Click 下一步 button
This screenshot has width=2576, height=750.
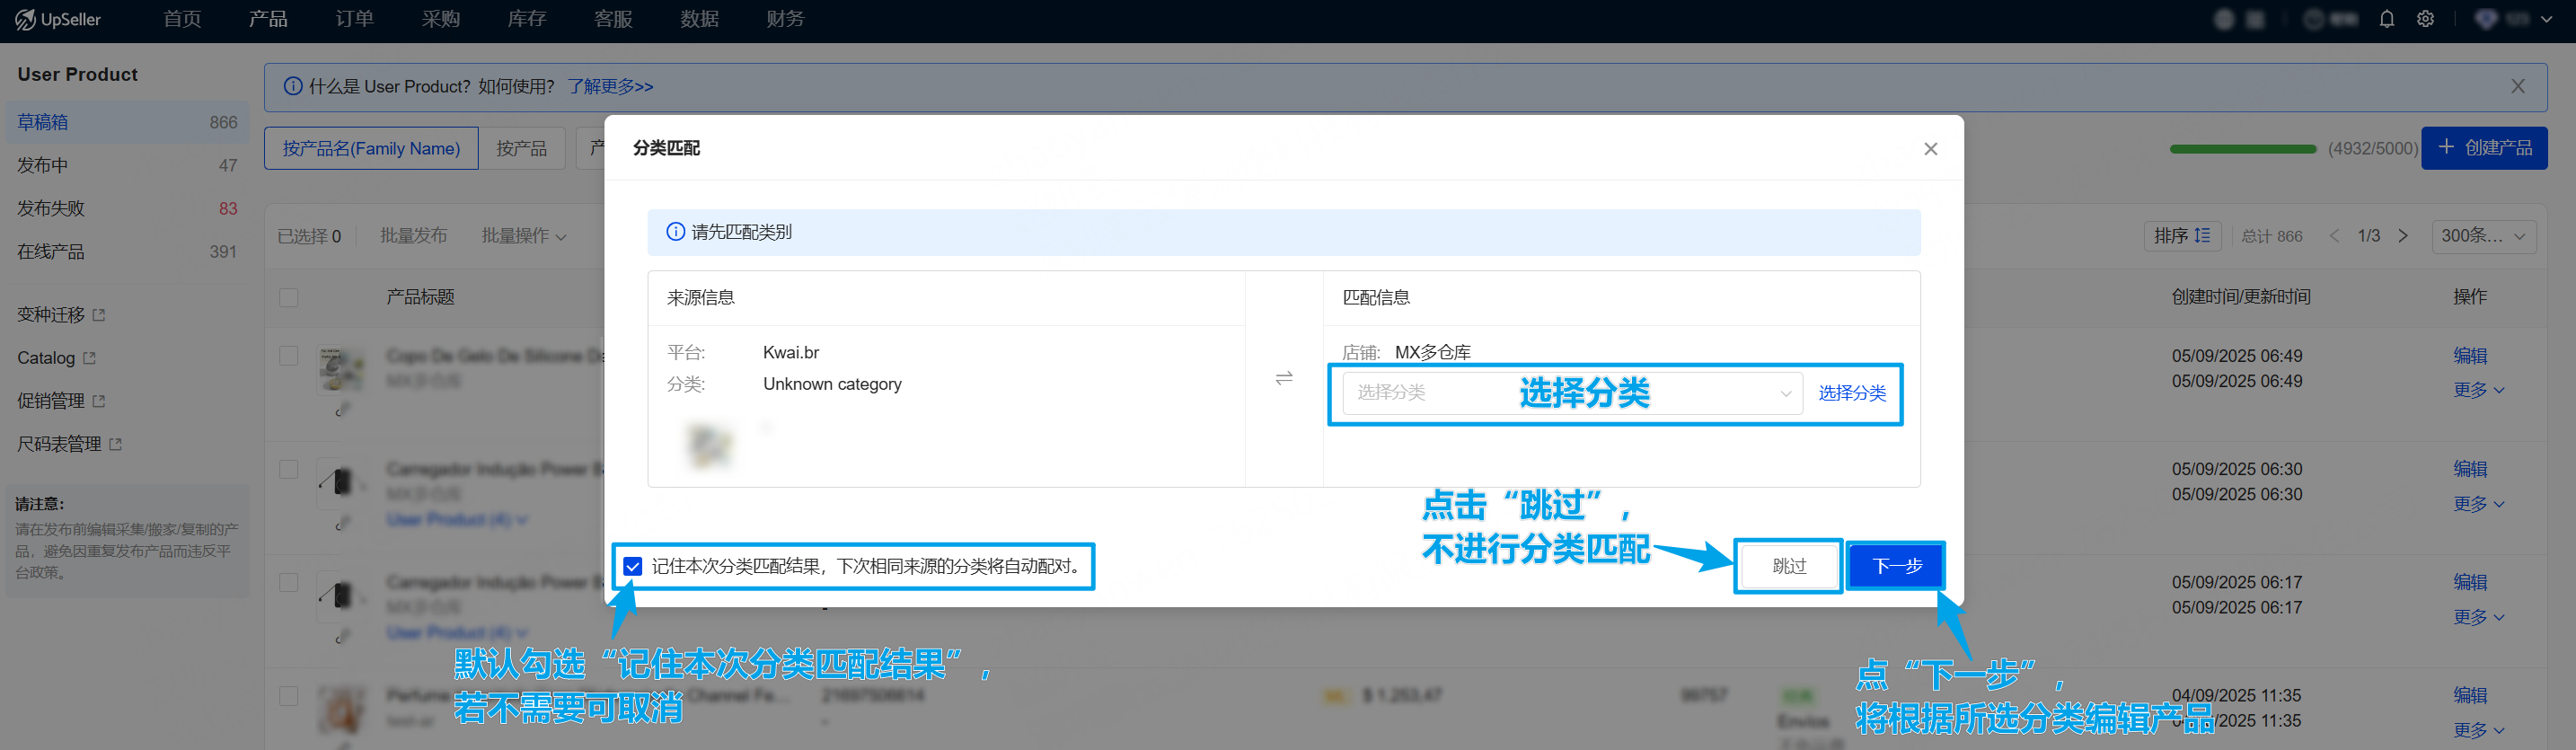pos(1895,567)
